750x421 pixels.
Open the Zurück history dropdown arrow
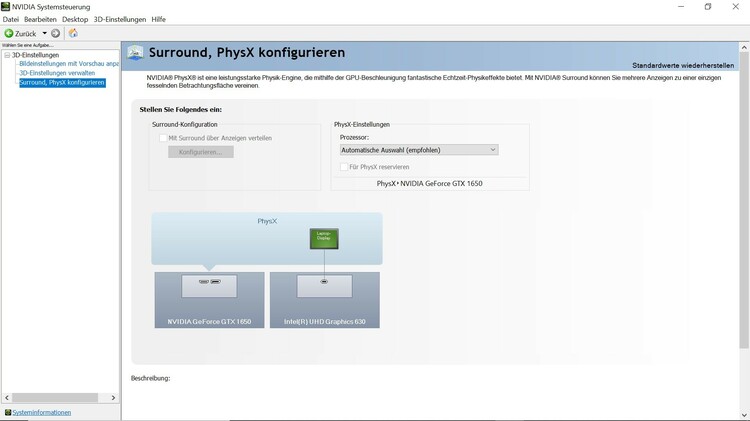point(44,33)
